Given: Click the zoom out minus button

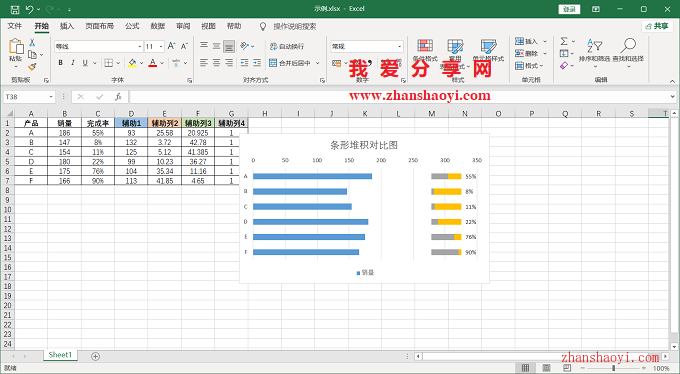Looking at the screenshot, I should [x=582, y=368].
